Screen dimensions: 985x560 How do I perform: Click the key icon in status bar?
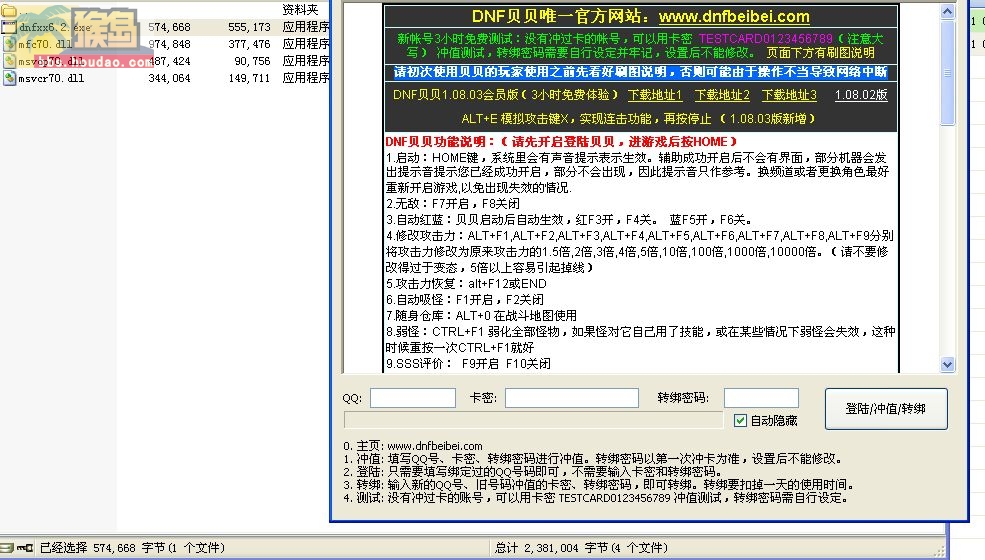coord(24,548)
